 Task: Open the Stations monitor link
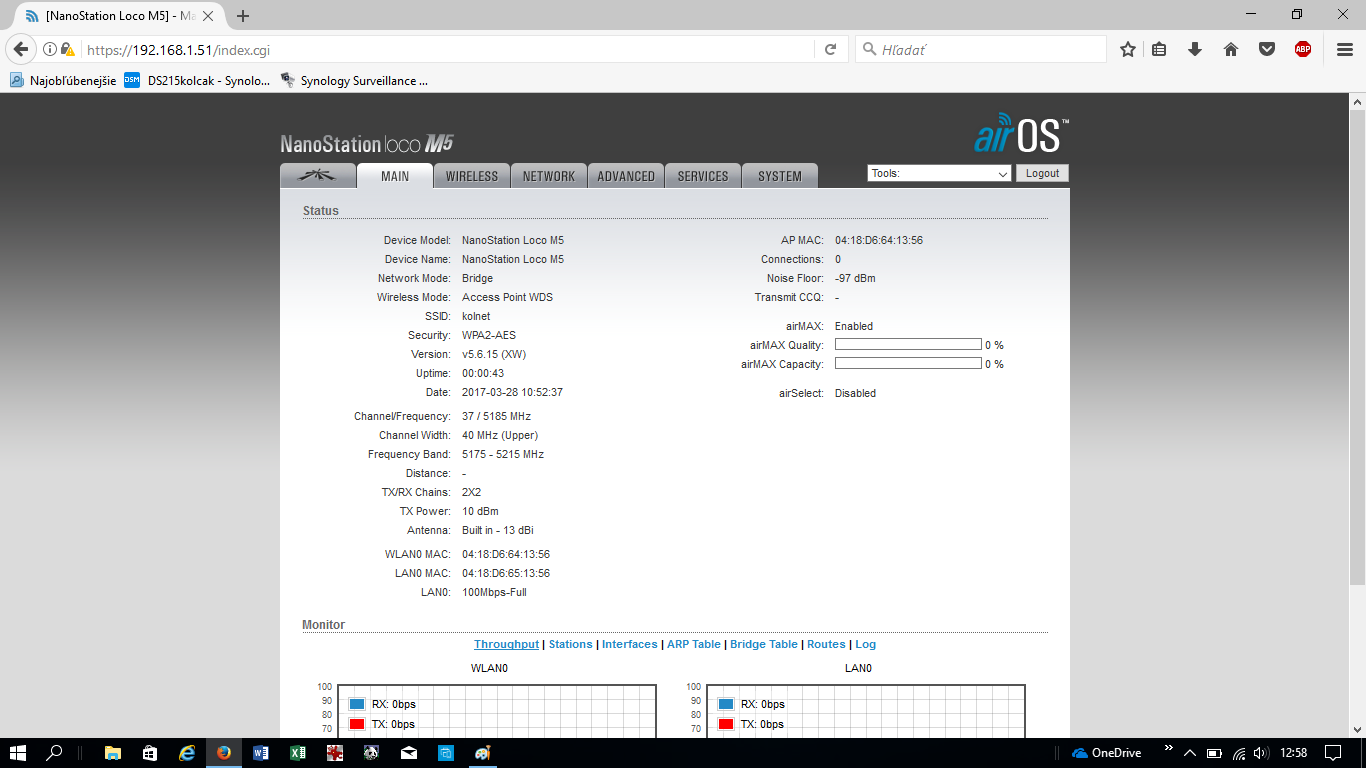pos(570,644)
